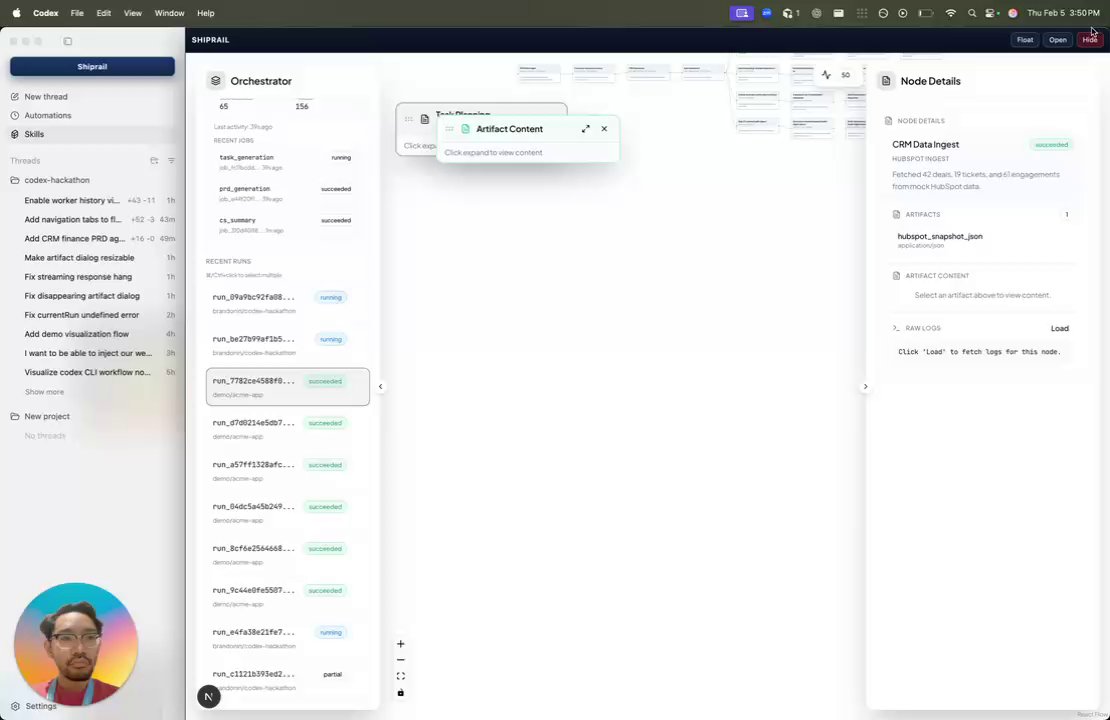
Task: Open macOS Spotlight search
Action: (x=972, y=13)
